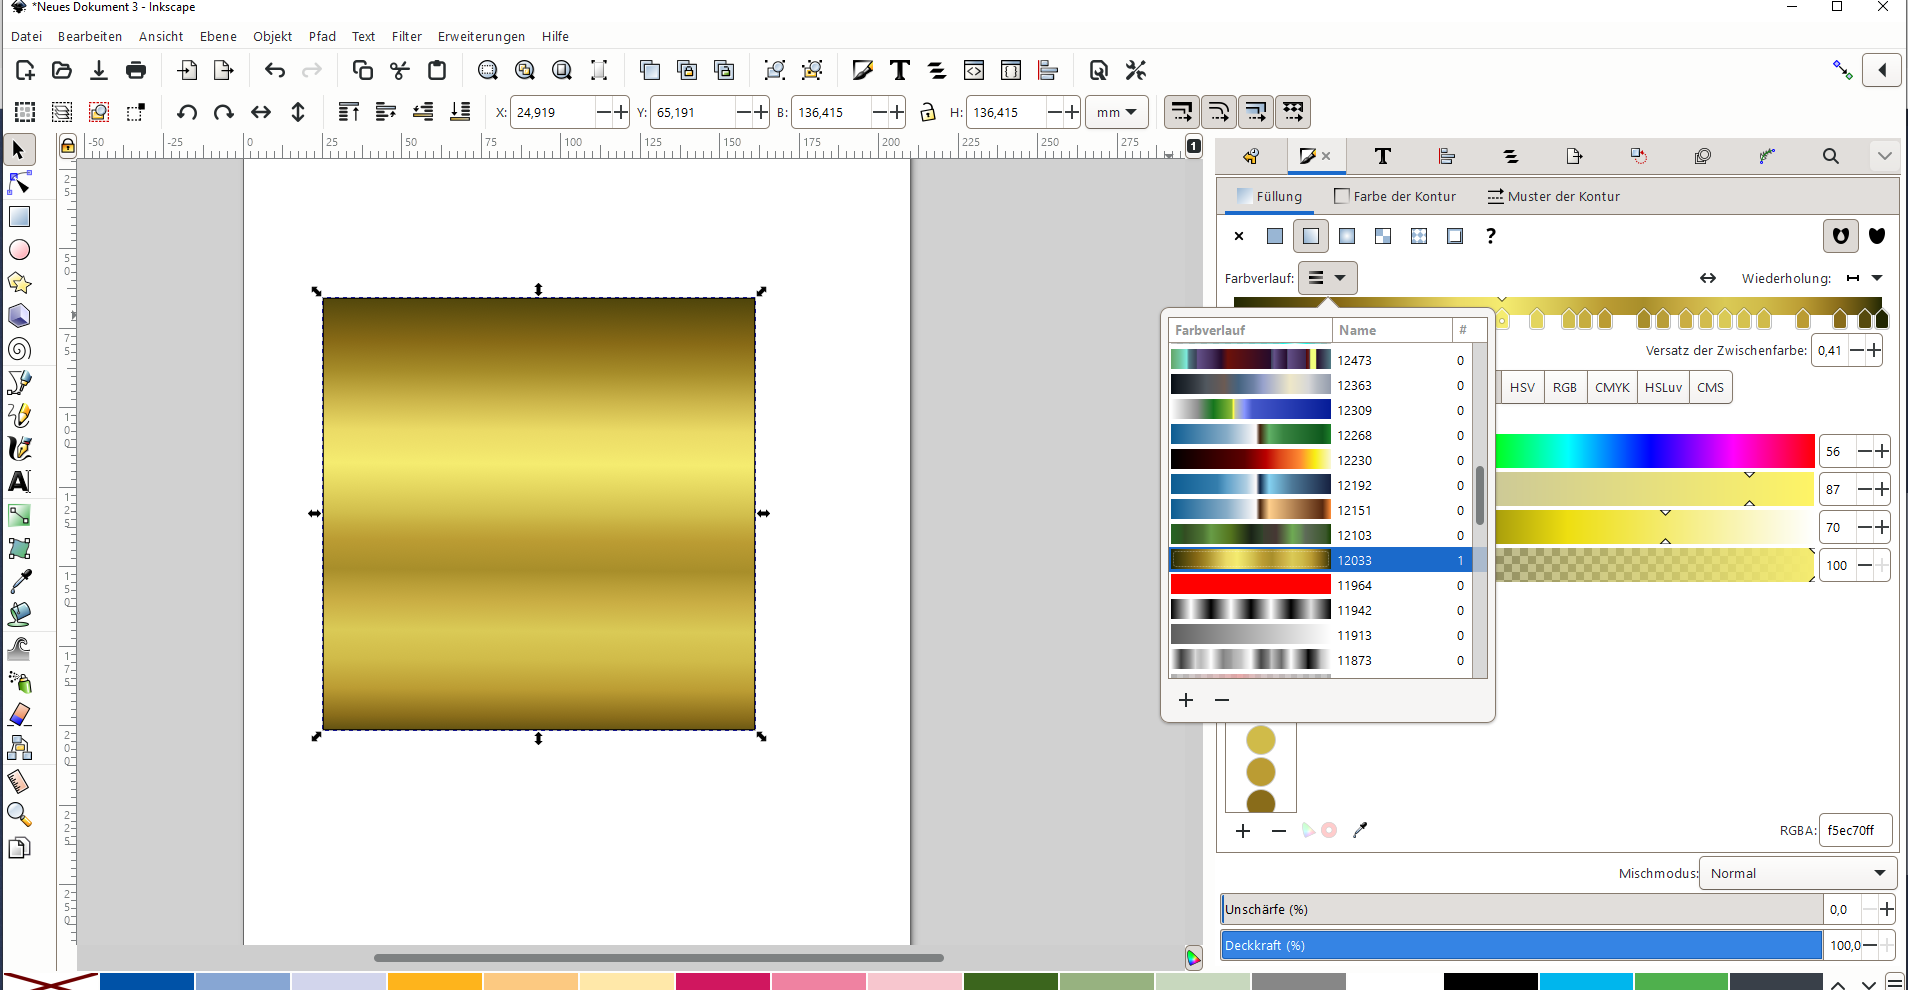Image resolution: width=1908 pixels, height=990 pixels.
Task: Open the mm units dropdown
Action: click(x=1116, y=112)
